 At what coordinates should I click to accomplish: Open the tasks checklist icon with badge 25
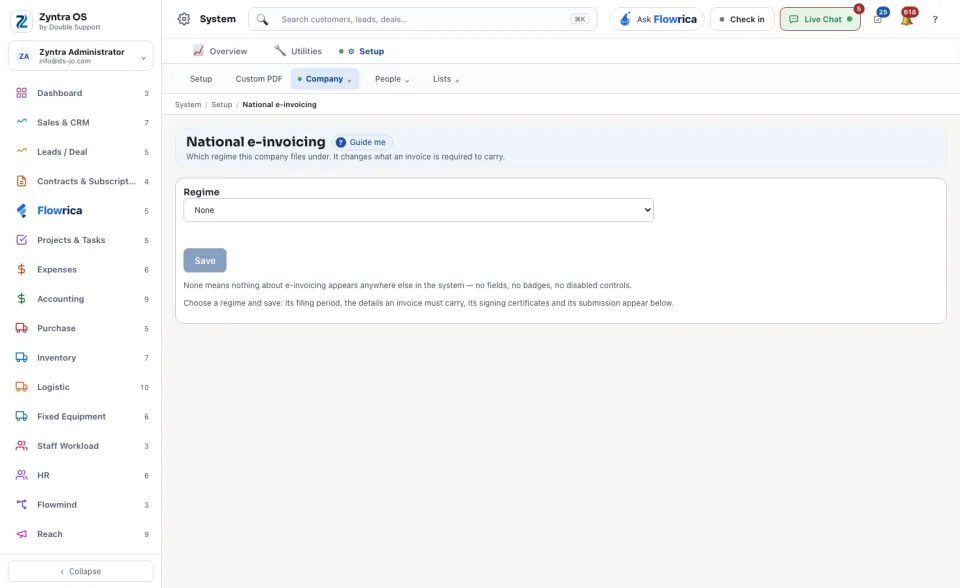point(878,19)
